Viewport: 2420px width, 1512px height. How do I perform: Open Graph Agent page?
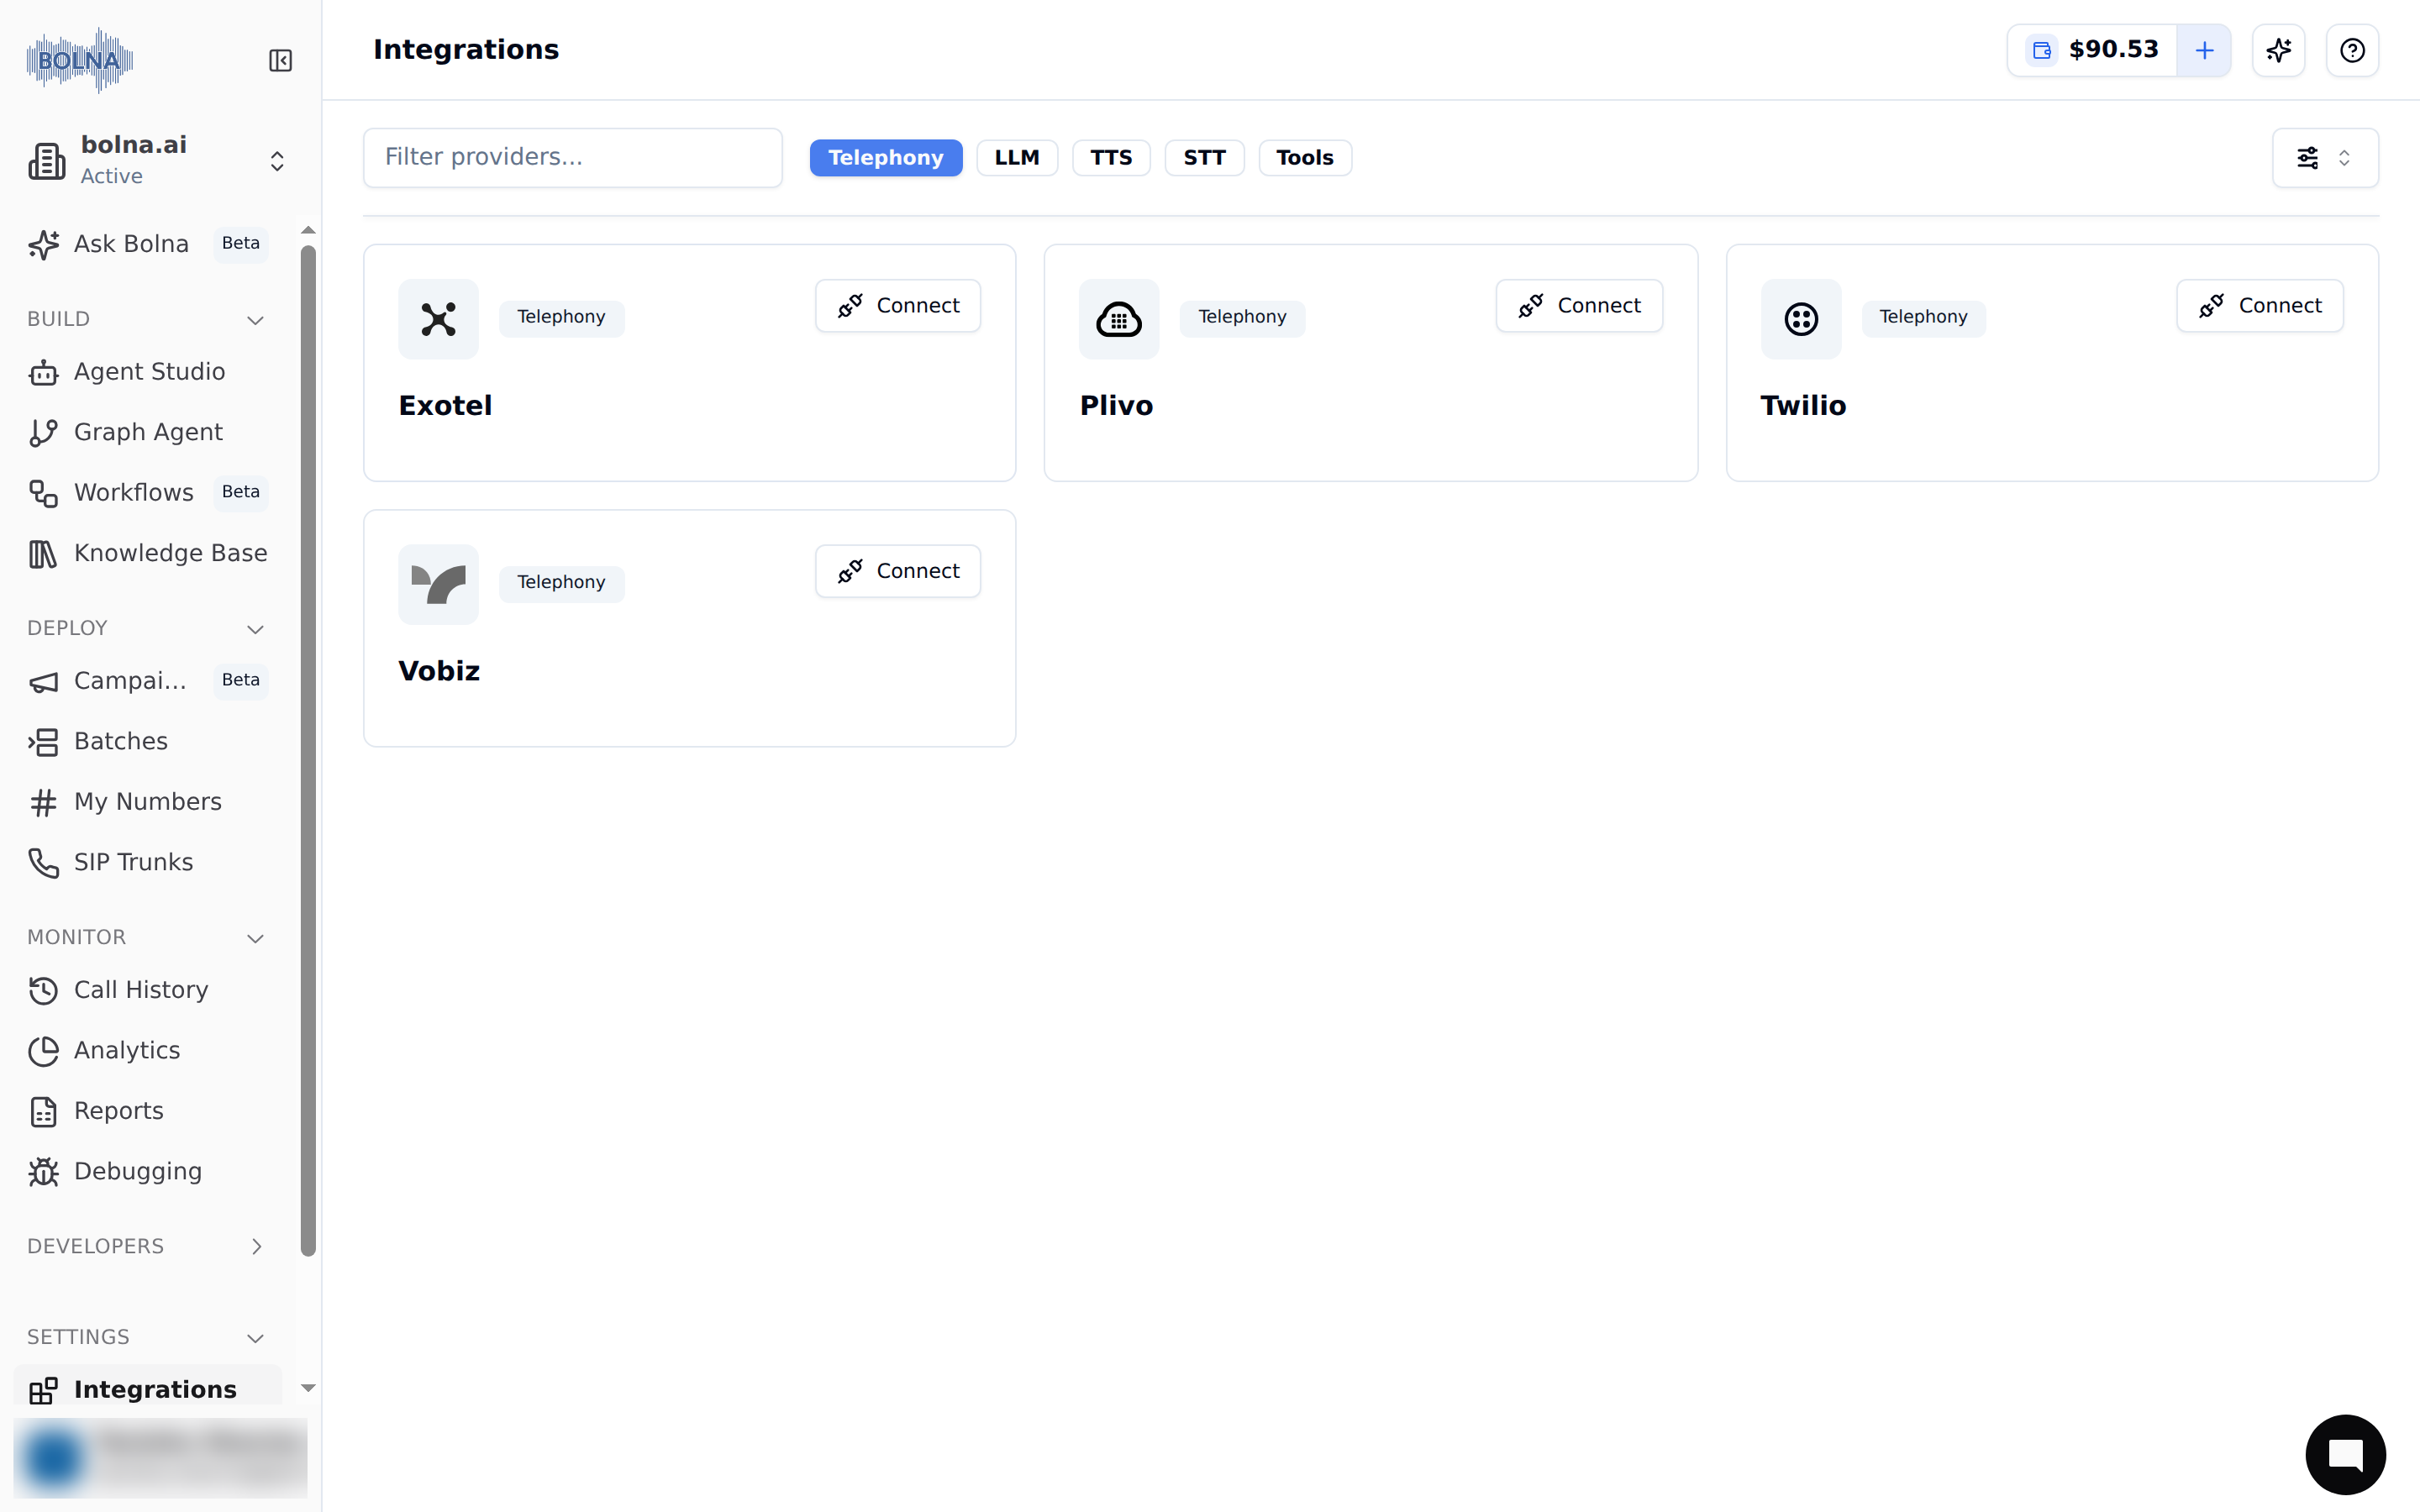(x=148, y=433)
